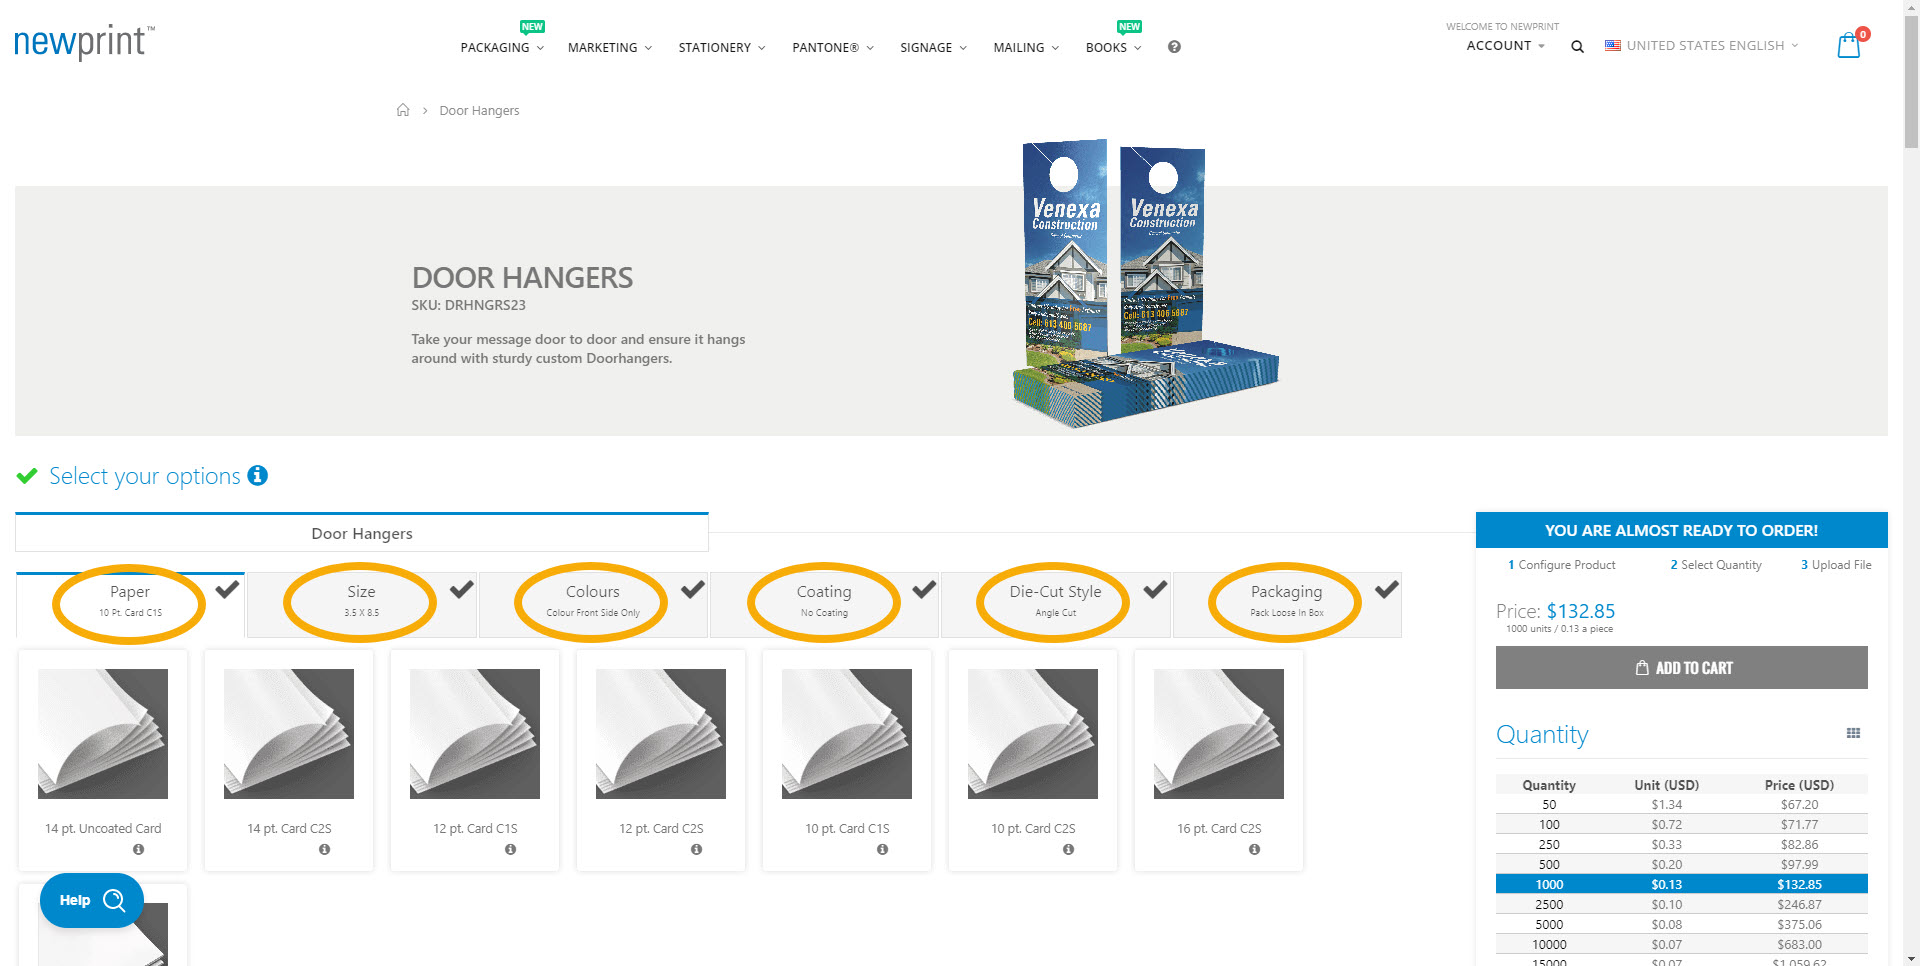The image size is (1920, 966).
Task: Choose 10 pt. Card C1S paper thumbnail
Action: 847,734
